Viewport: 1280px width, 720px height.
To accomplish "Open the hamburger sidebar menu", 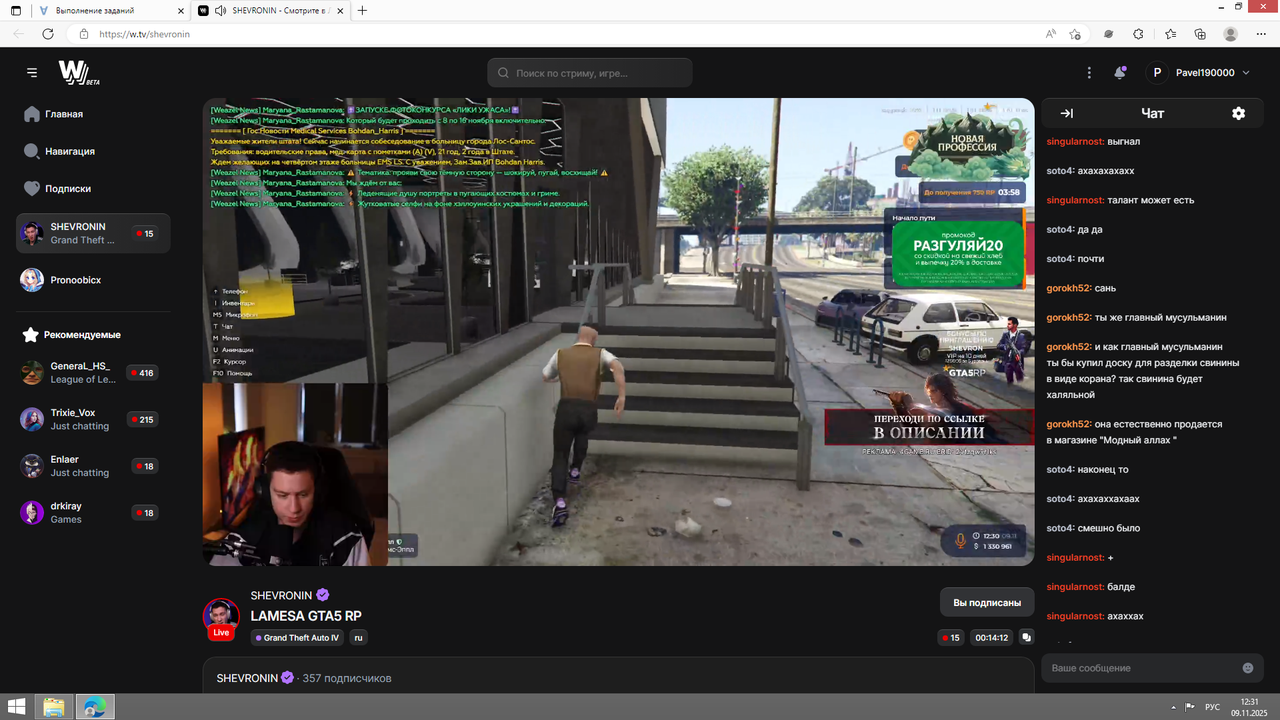I will coord(32,73).
